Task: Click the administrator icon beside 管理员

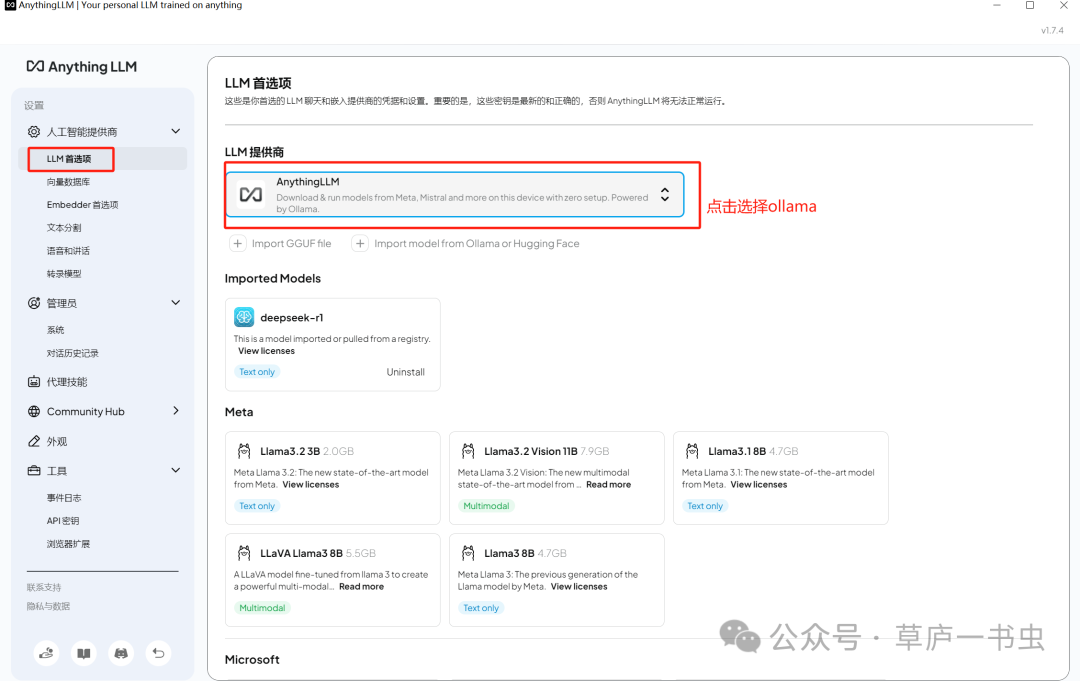Action: click(x=34, y=303)
